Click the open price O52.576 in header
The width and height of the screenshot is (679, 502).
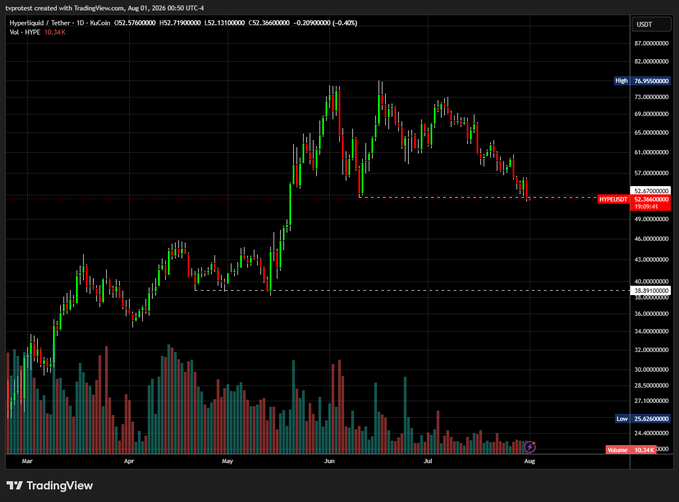135,23
